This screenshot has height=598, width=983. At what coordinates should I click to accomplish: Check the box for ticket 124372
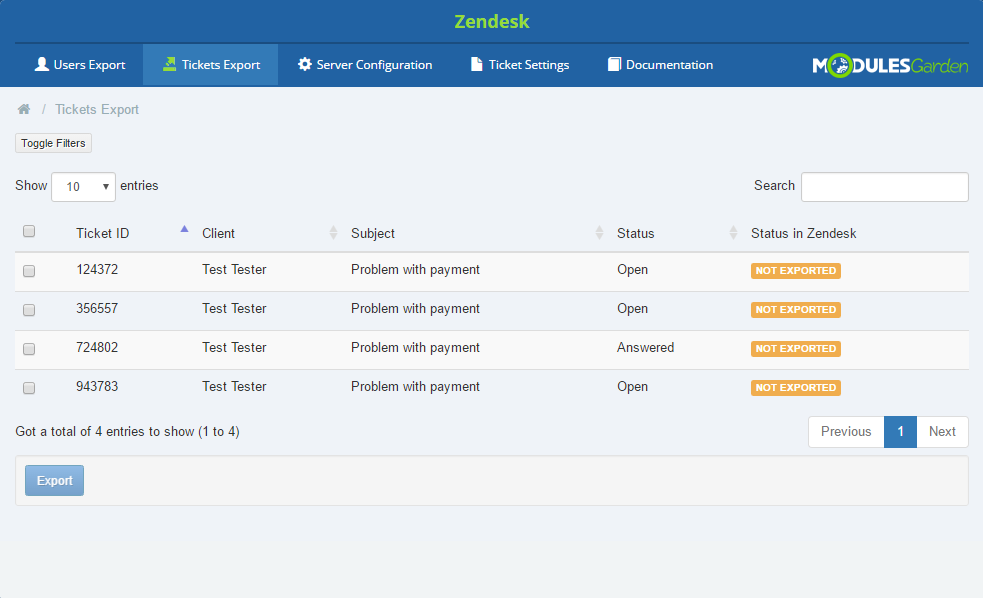[29, 271]
